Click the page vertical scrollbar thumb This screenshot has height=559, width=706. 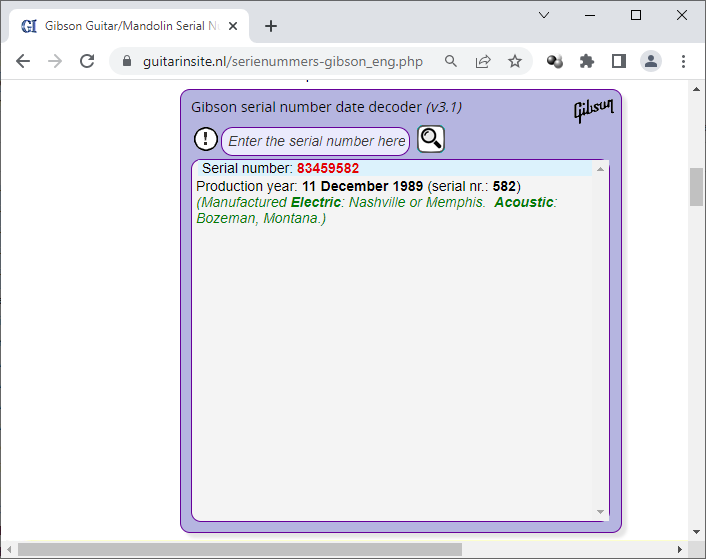[697, 187]
